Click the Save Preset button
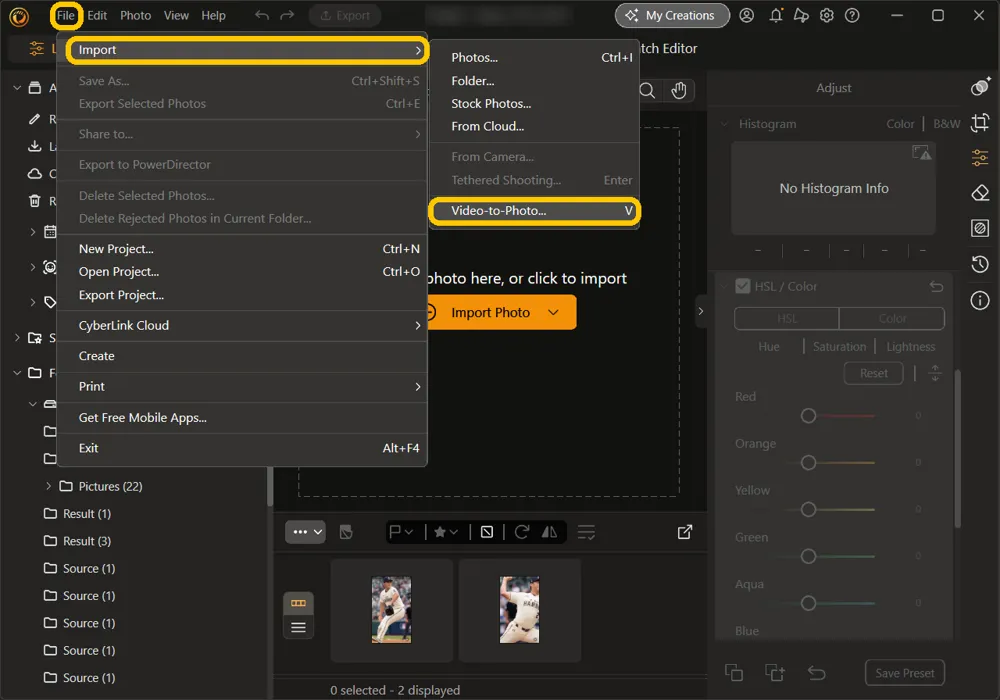 [x=904, y=673]
